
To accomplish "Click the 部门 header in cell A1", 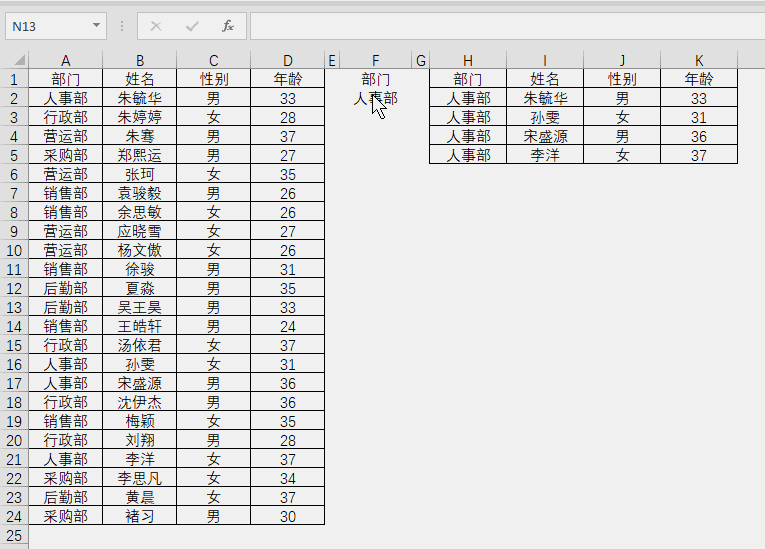I will (66, 79).
